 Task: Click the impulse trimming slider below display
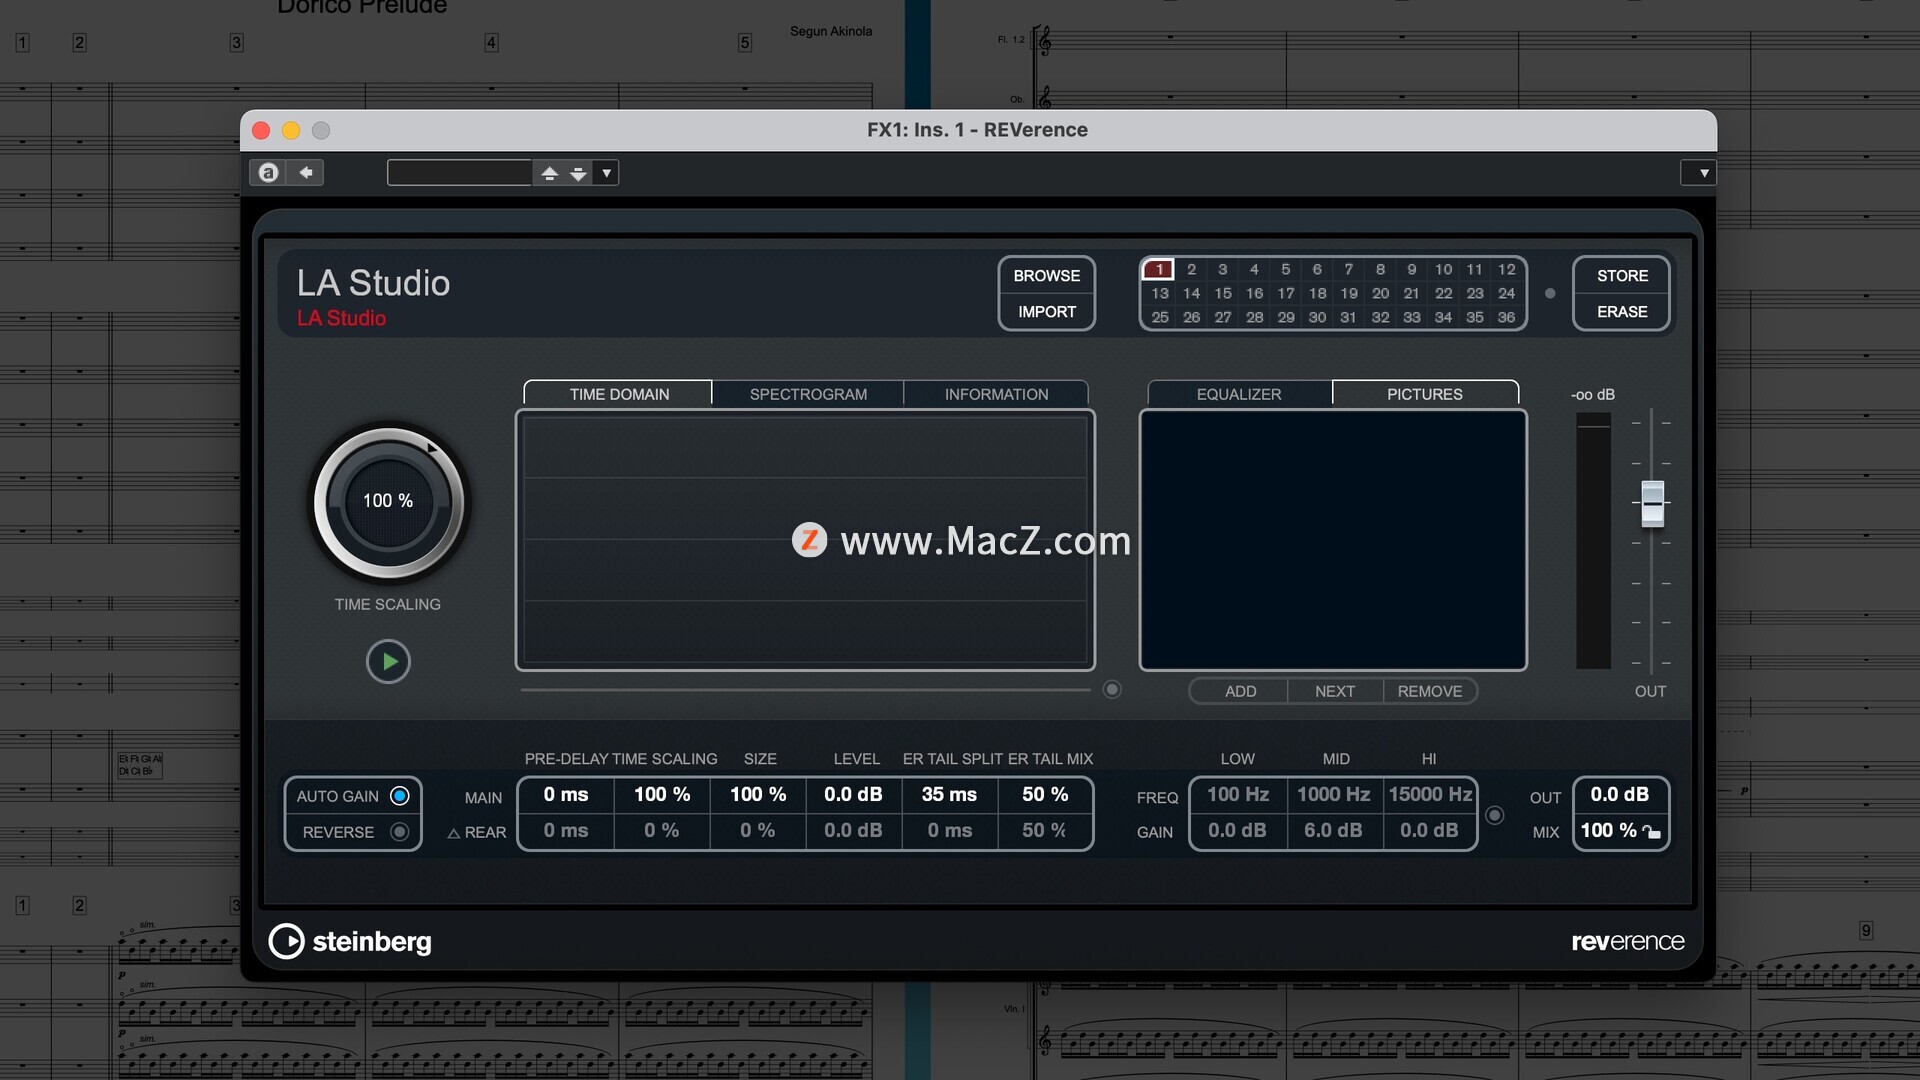click(805, 690)
